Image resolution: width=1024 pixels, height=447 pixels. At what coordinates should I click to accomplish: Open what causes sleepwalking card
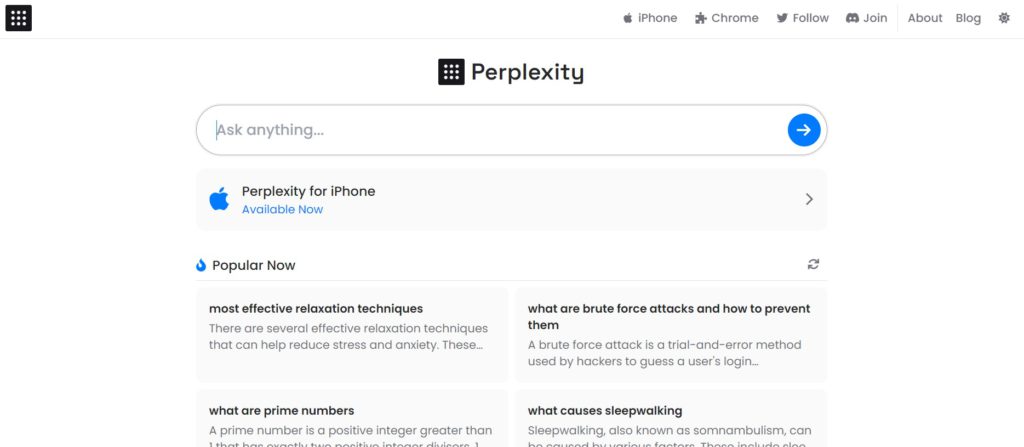pyautogui.click(x=671, y=418)
